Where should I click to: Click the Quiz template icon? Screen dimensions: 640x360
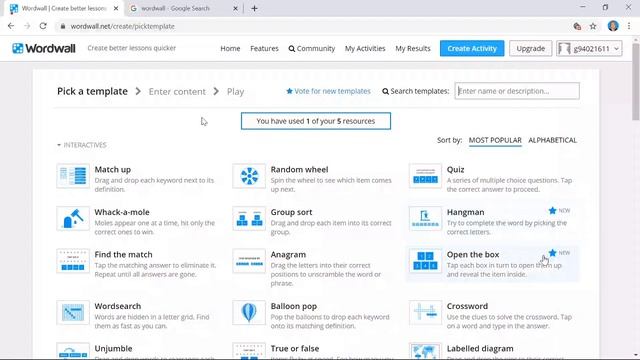pyautogui.click(x=425, y=176)
